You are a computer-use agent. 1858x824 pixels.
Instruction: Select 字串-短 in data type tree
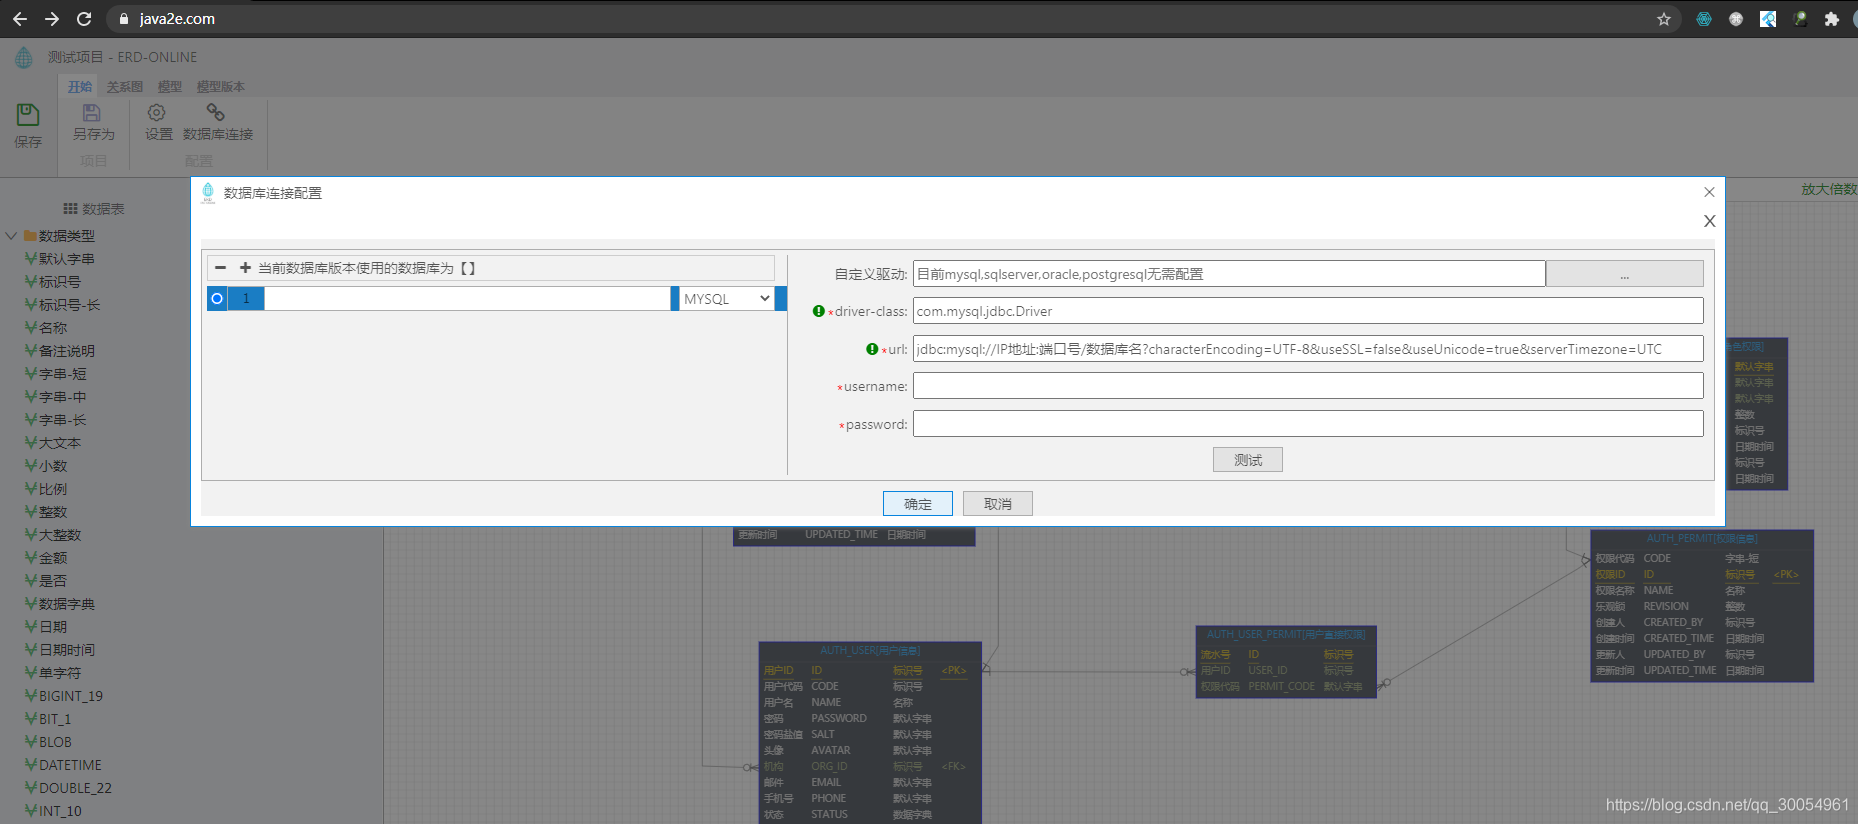pos(62,374)
